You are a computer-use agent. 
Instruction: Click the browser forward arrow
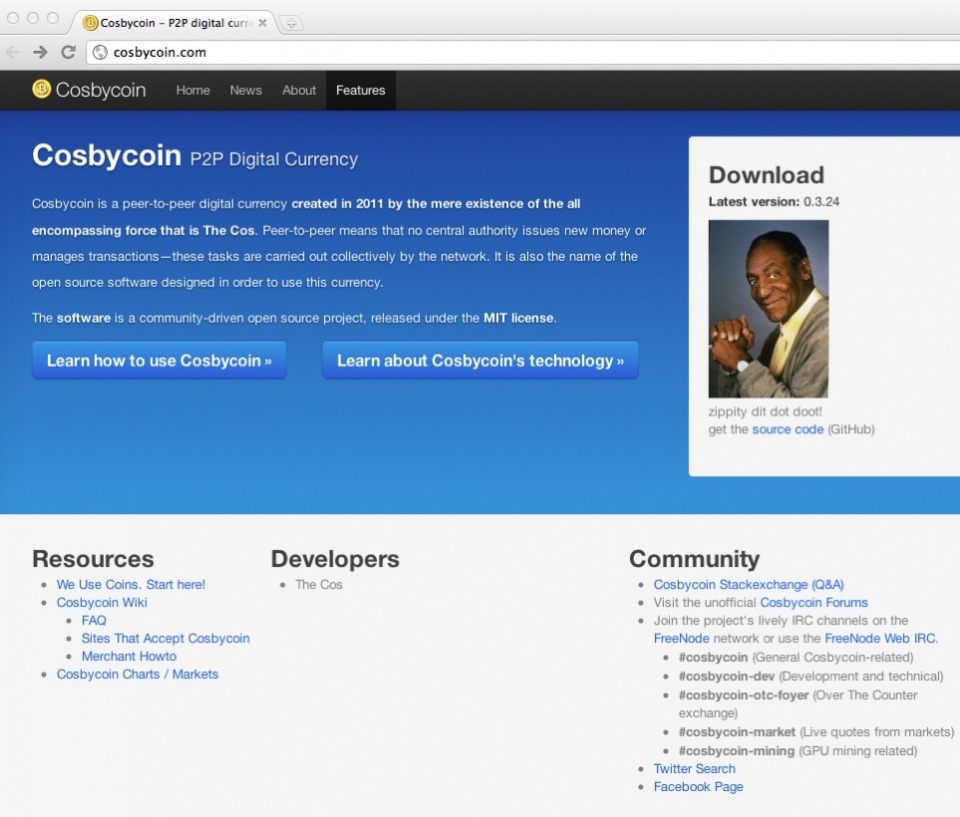pyautogui.click(x=40, y=53)
